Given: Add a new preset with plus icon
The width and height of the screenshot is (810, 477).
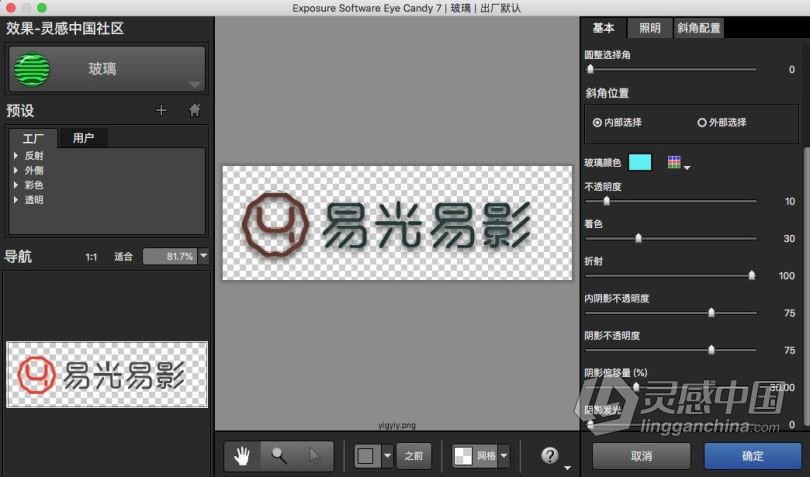Looking at the screenshot, I should pyautogui.click(x=161, y=110).
